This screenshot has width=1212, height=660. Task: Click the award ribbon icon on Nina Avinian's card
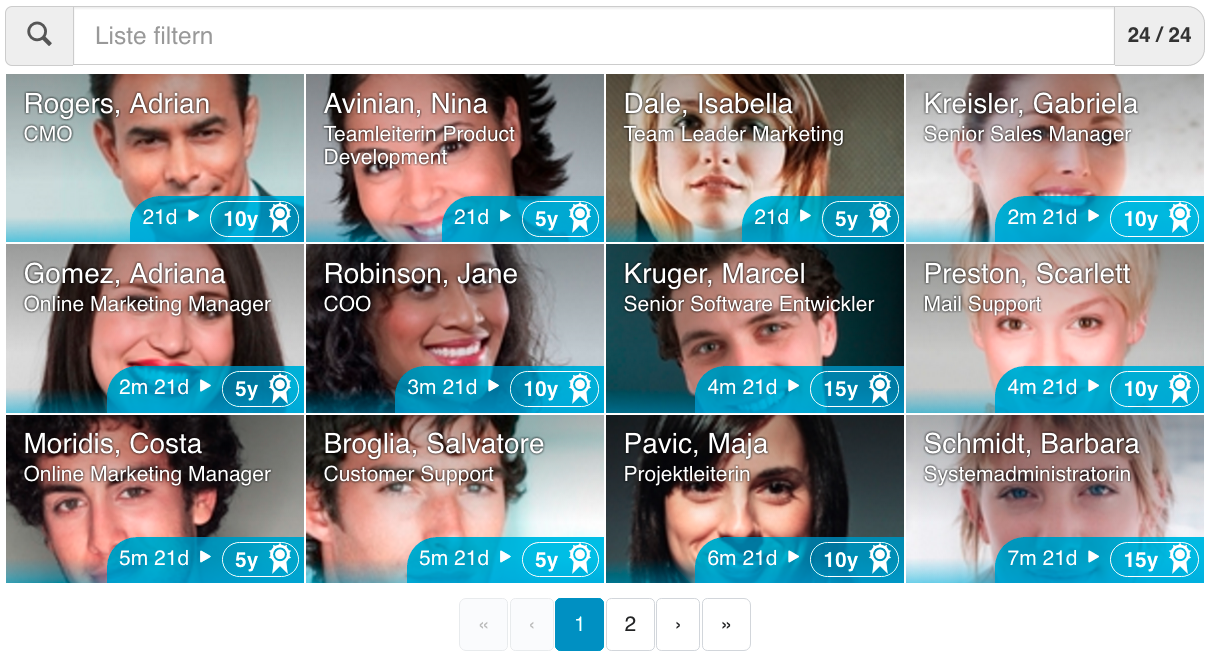pyautogui.click(x=580, y=218)
